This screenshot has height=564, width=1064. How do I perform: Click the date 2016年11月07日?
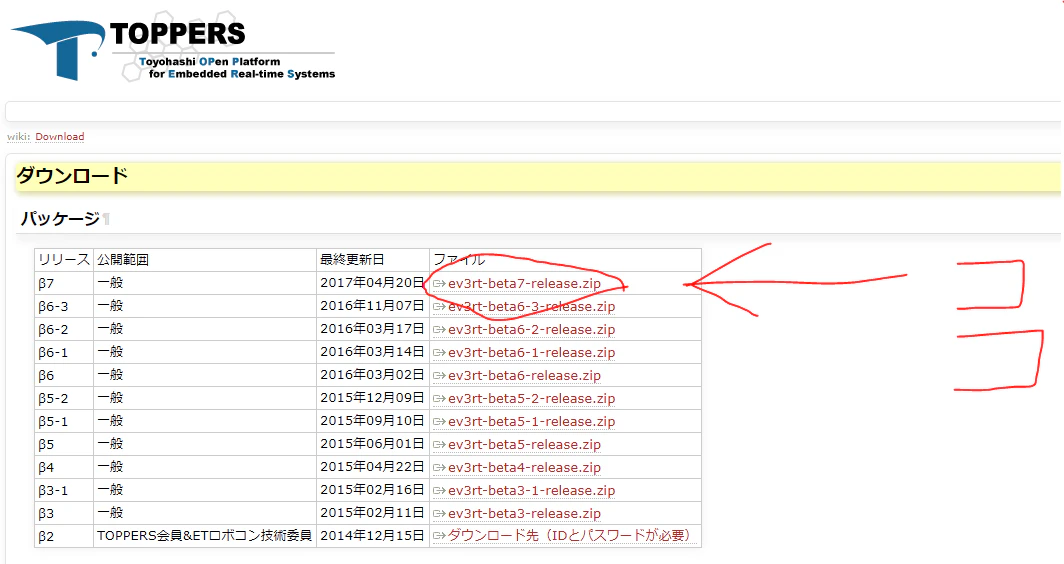point(372,306)
